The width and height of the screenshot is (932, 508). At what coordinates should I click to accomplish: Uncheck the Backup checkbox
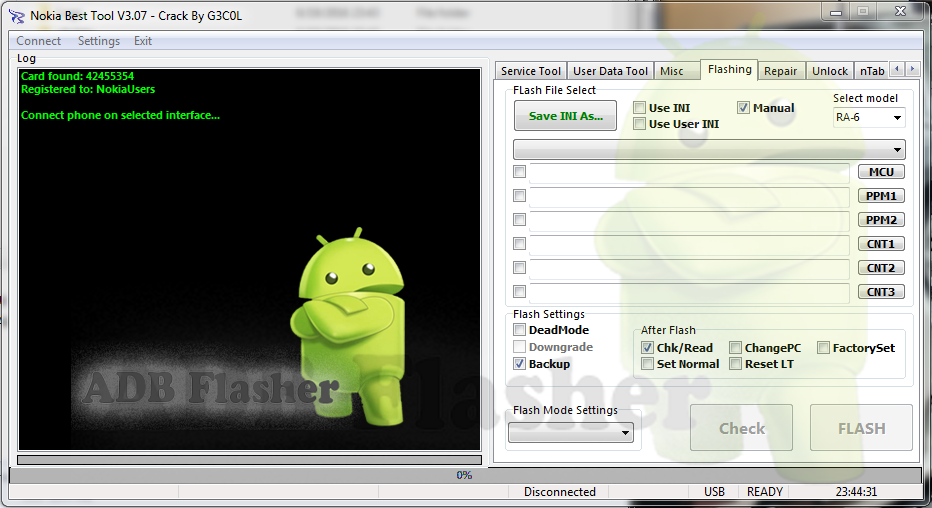coord(519,364)
